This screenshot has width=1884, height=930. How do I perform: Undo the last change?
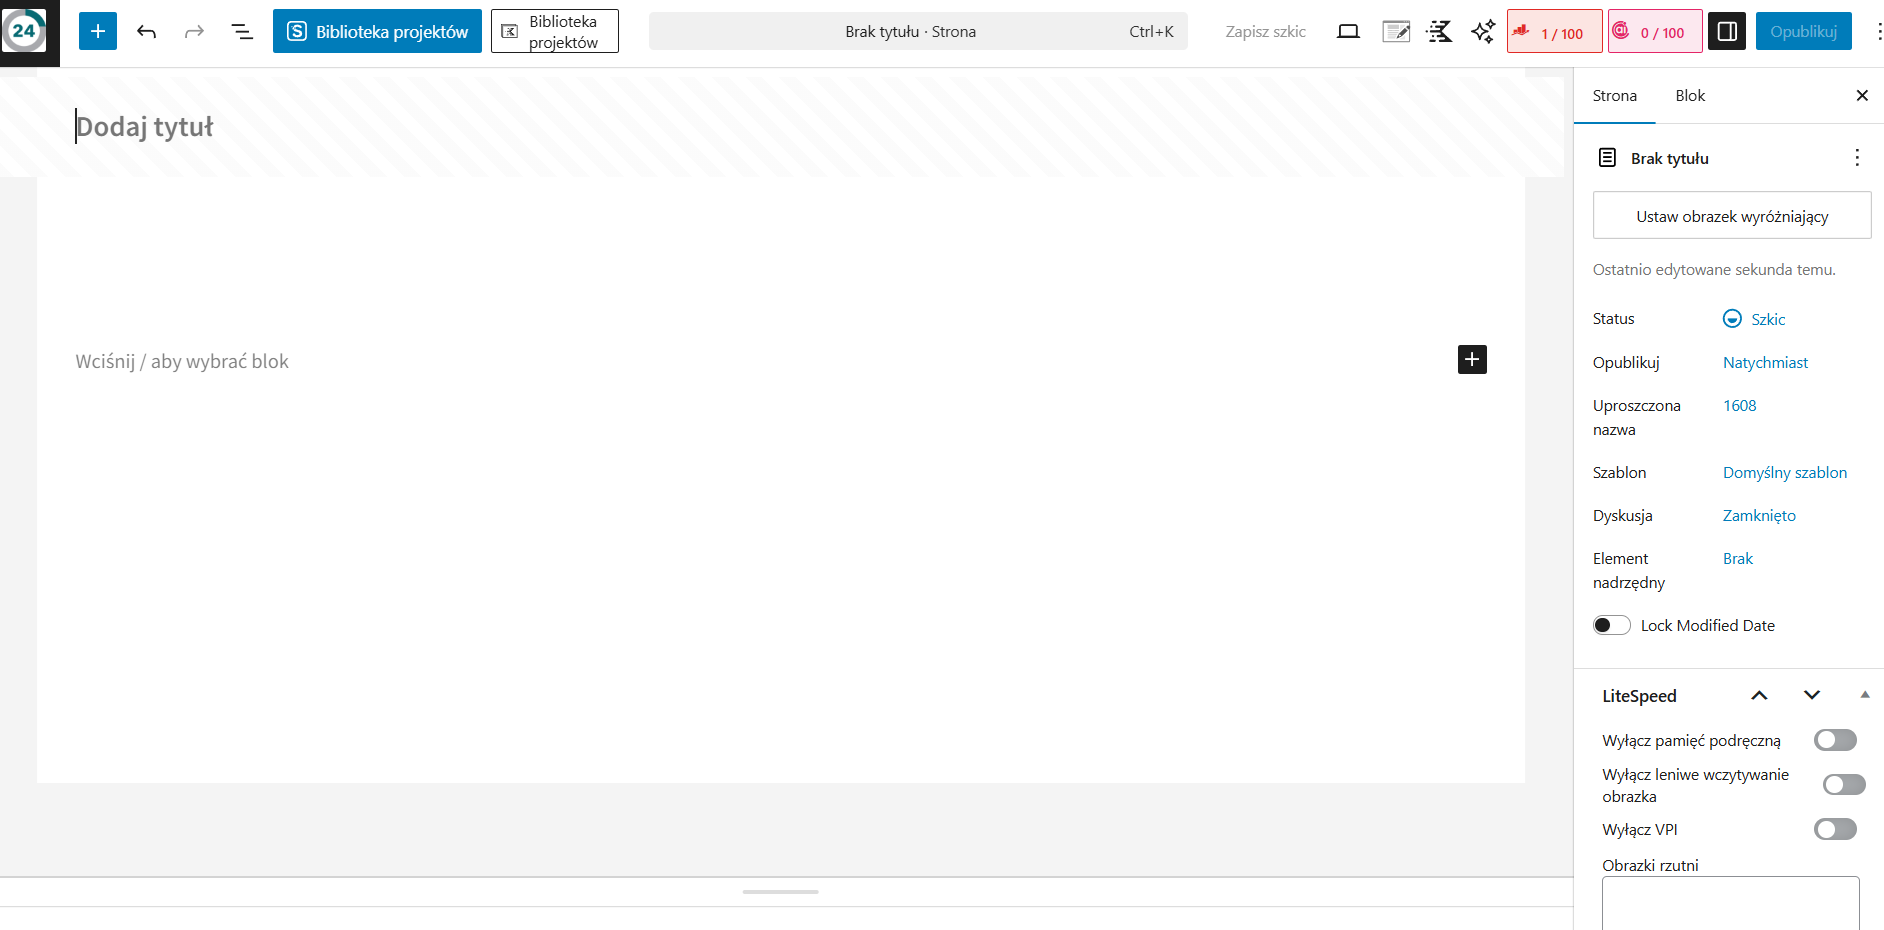pos(147,31)
